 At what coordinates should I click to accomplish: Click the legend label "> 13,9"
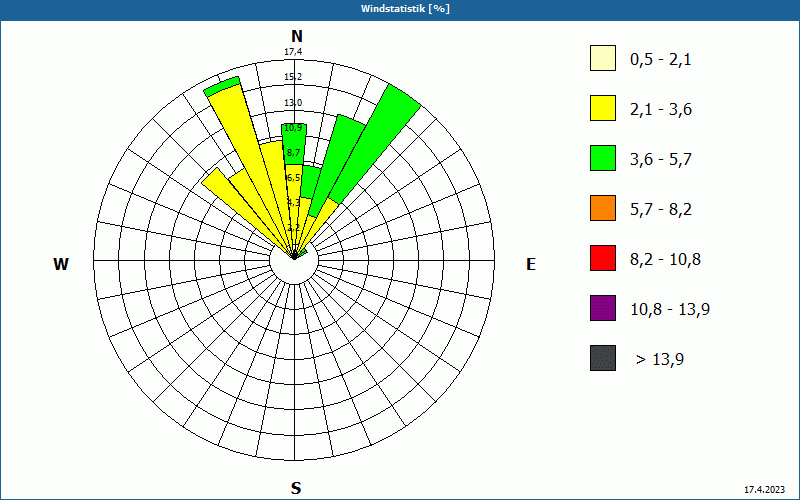click(660, 360)
